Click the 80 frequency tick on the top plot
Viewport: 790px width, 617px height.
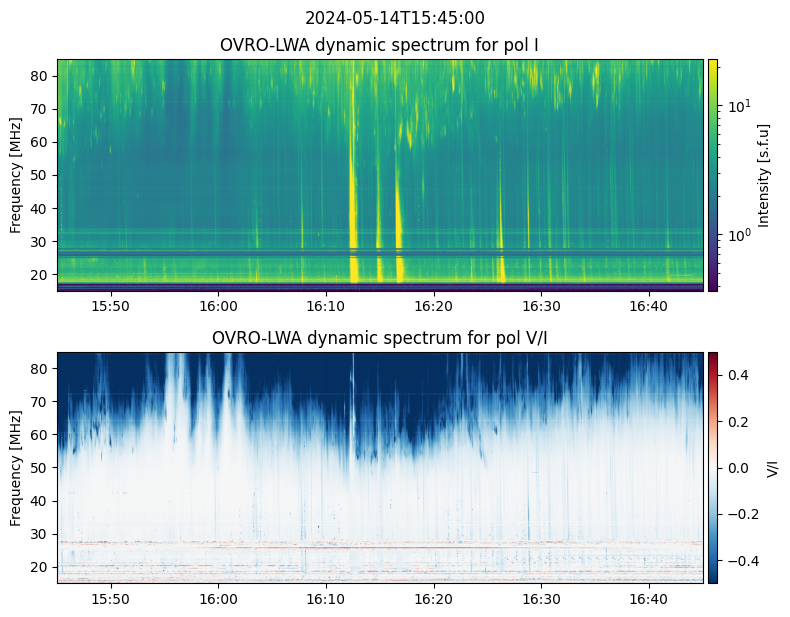pos(42,75)
